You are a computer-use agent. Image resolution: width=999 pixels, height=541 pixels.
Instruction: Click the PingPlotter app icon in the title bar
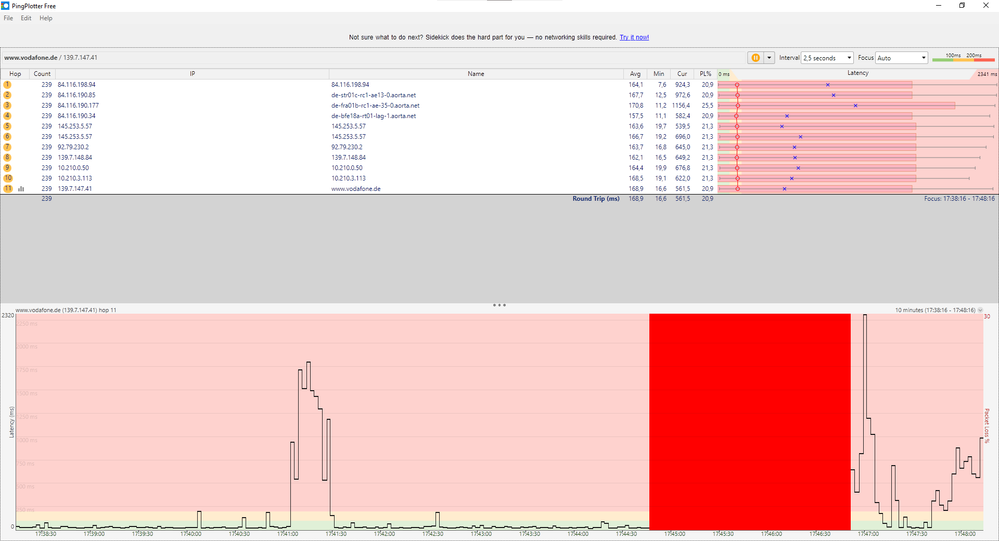coord(5,6)
